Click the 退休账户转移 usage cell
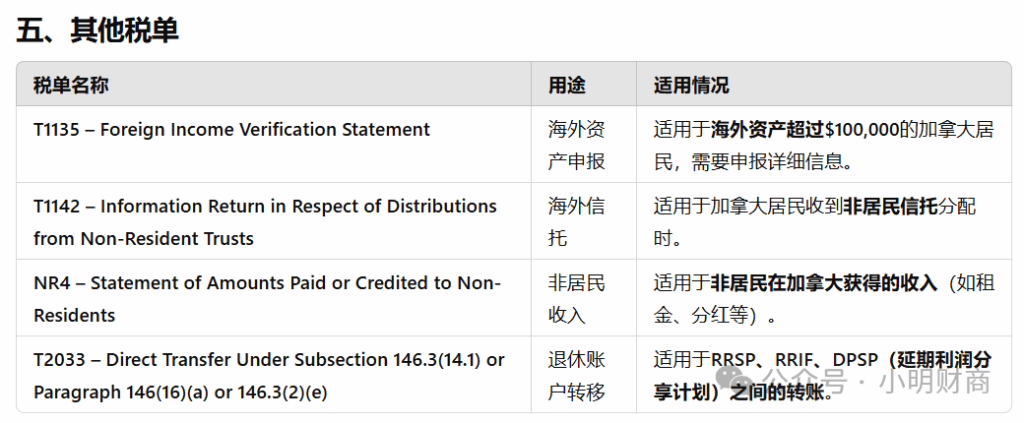This screenshot has height=423, width=1024. [x=577, y=376]
